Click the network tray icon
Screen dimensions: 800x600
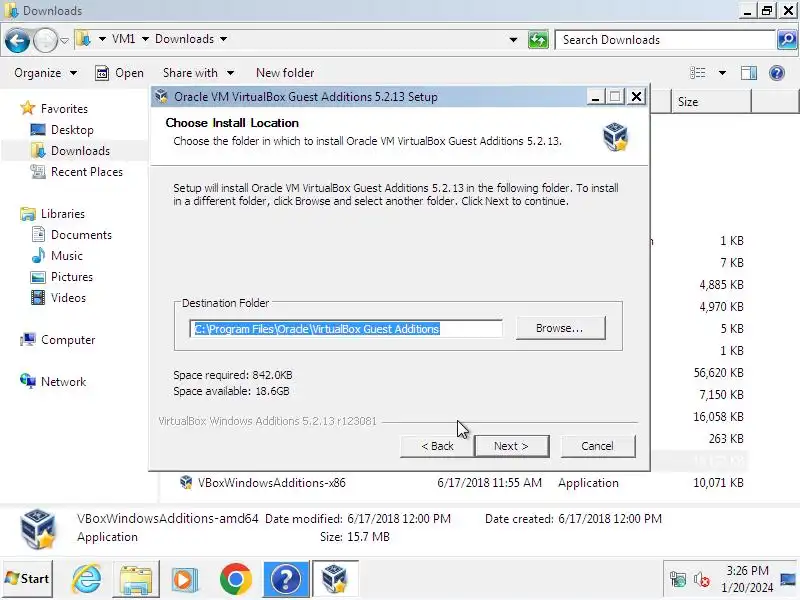(x=678, y=579)
